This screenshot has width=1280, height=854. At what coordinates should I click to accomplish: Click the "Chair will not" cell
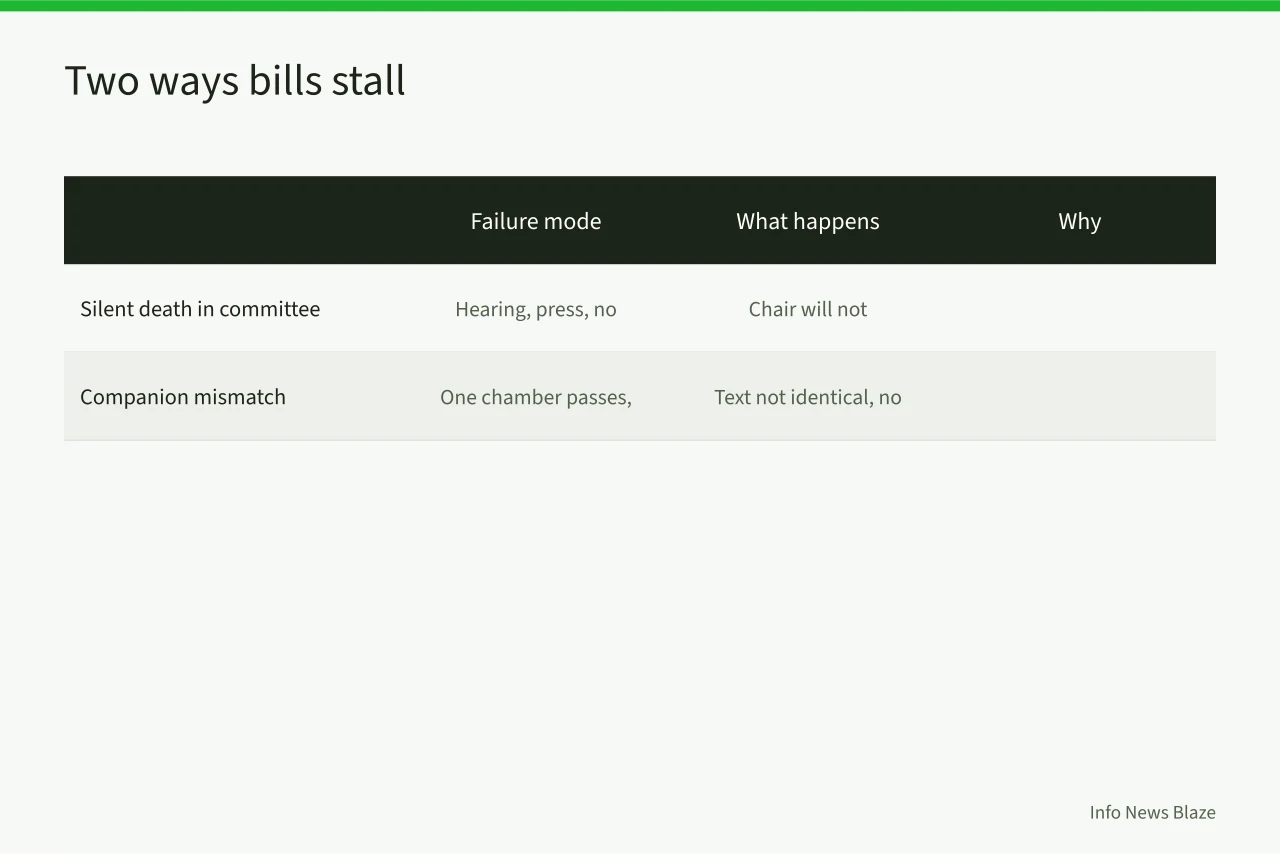808,309
